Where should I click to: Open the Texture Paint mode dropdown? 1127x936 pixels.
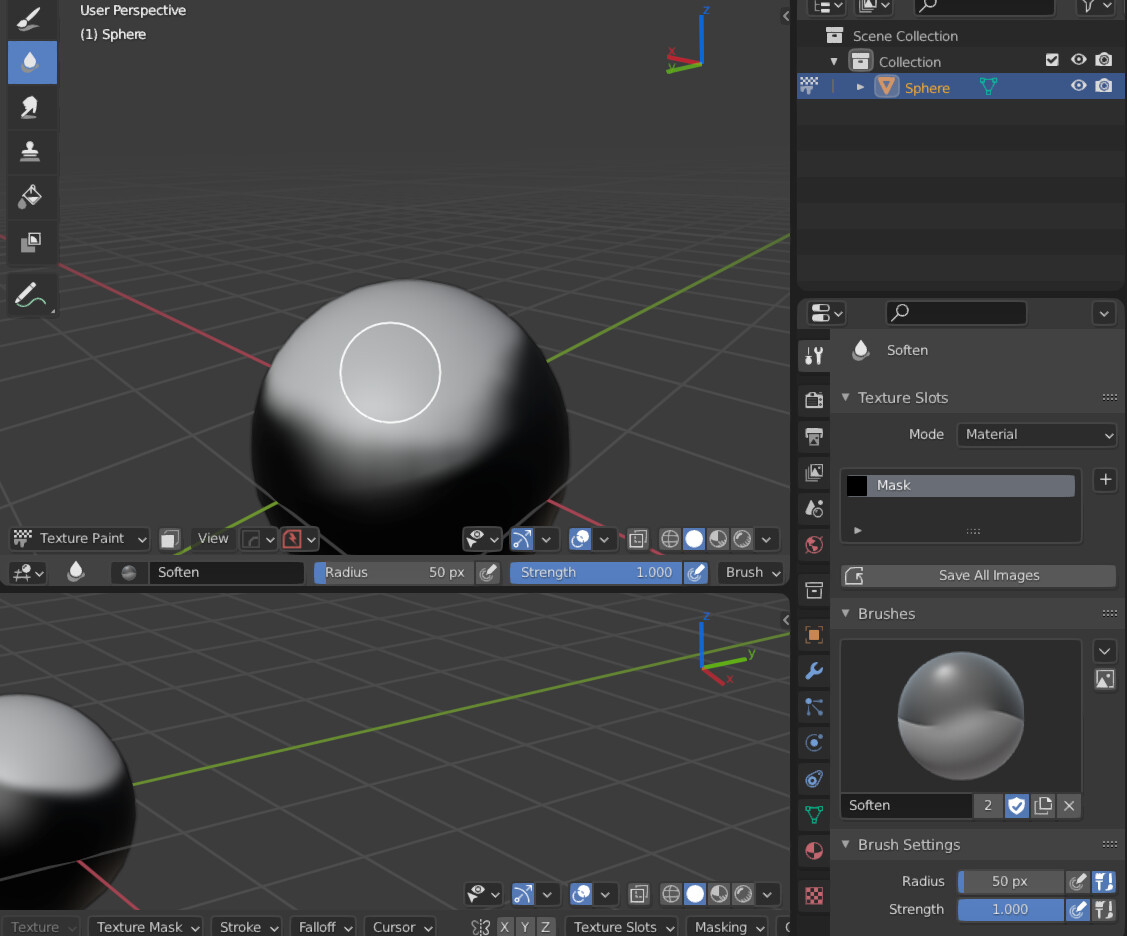[x=78, y=538]
